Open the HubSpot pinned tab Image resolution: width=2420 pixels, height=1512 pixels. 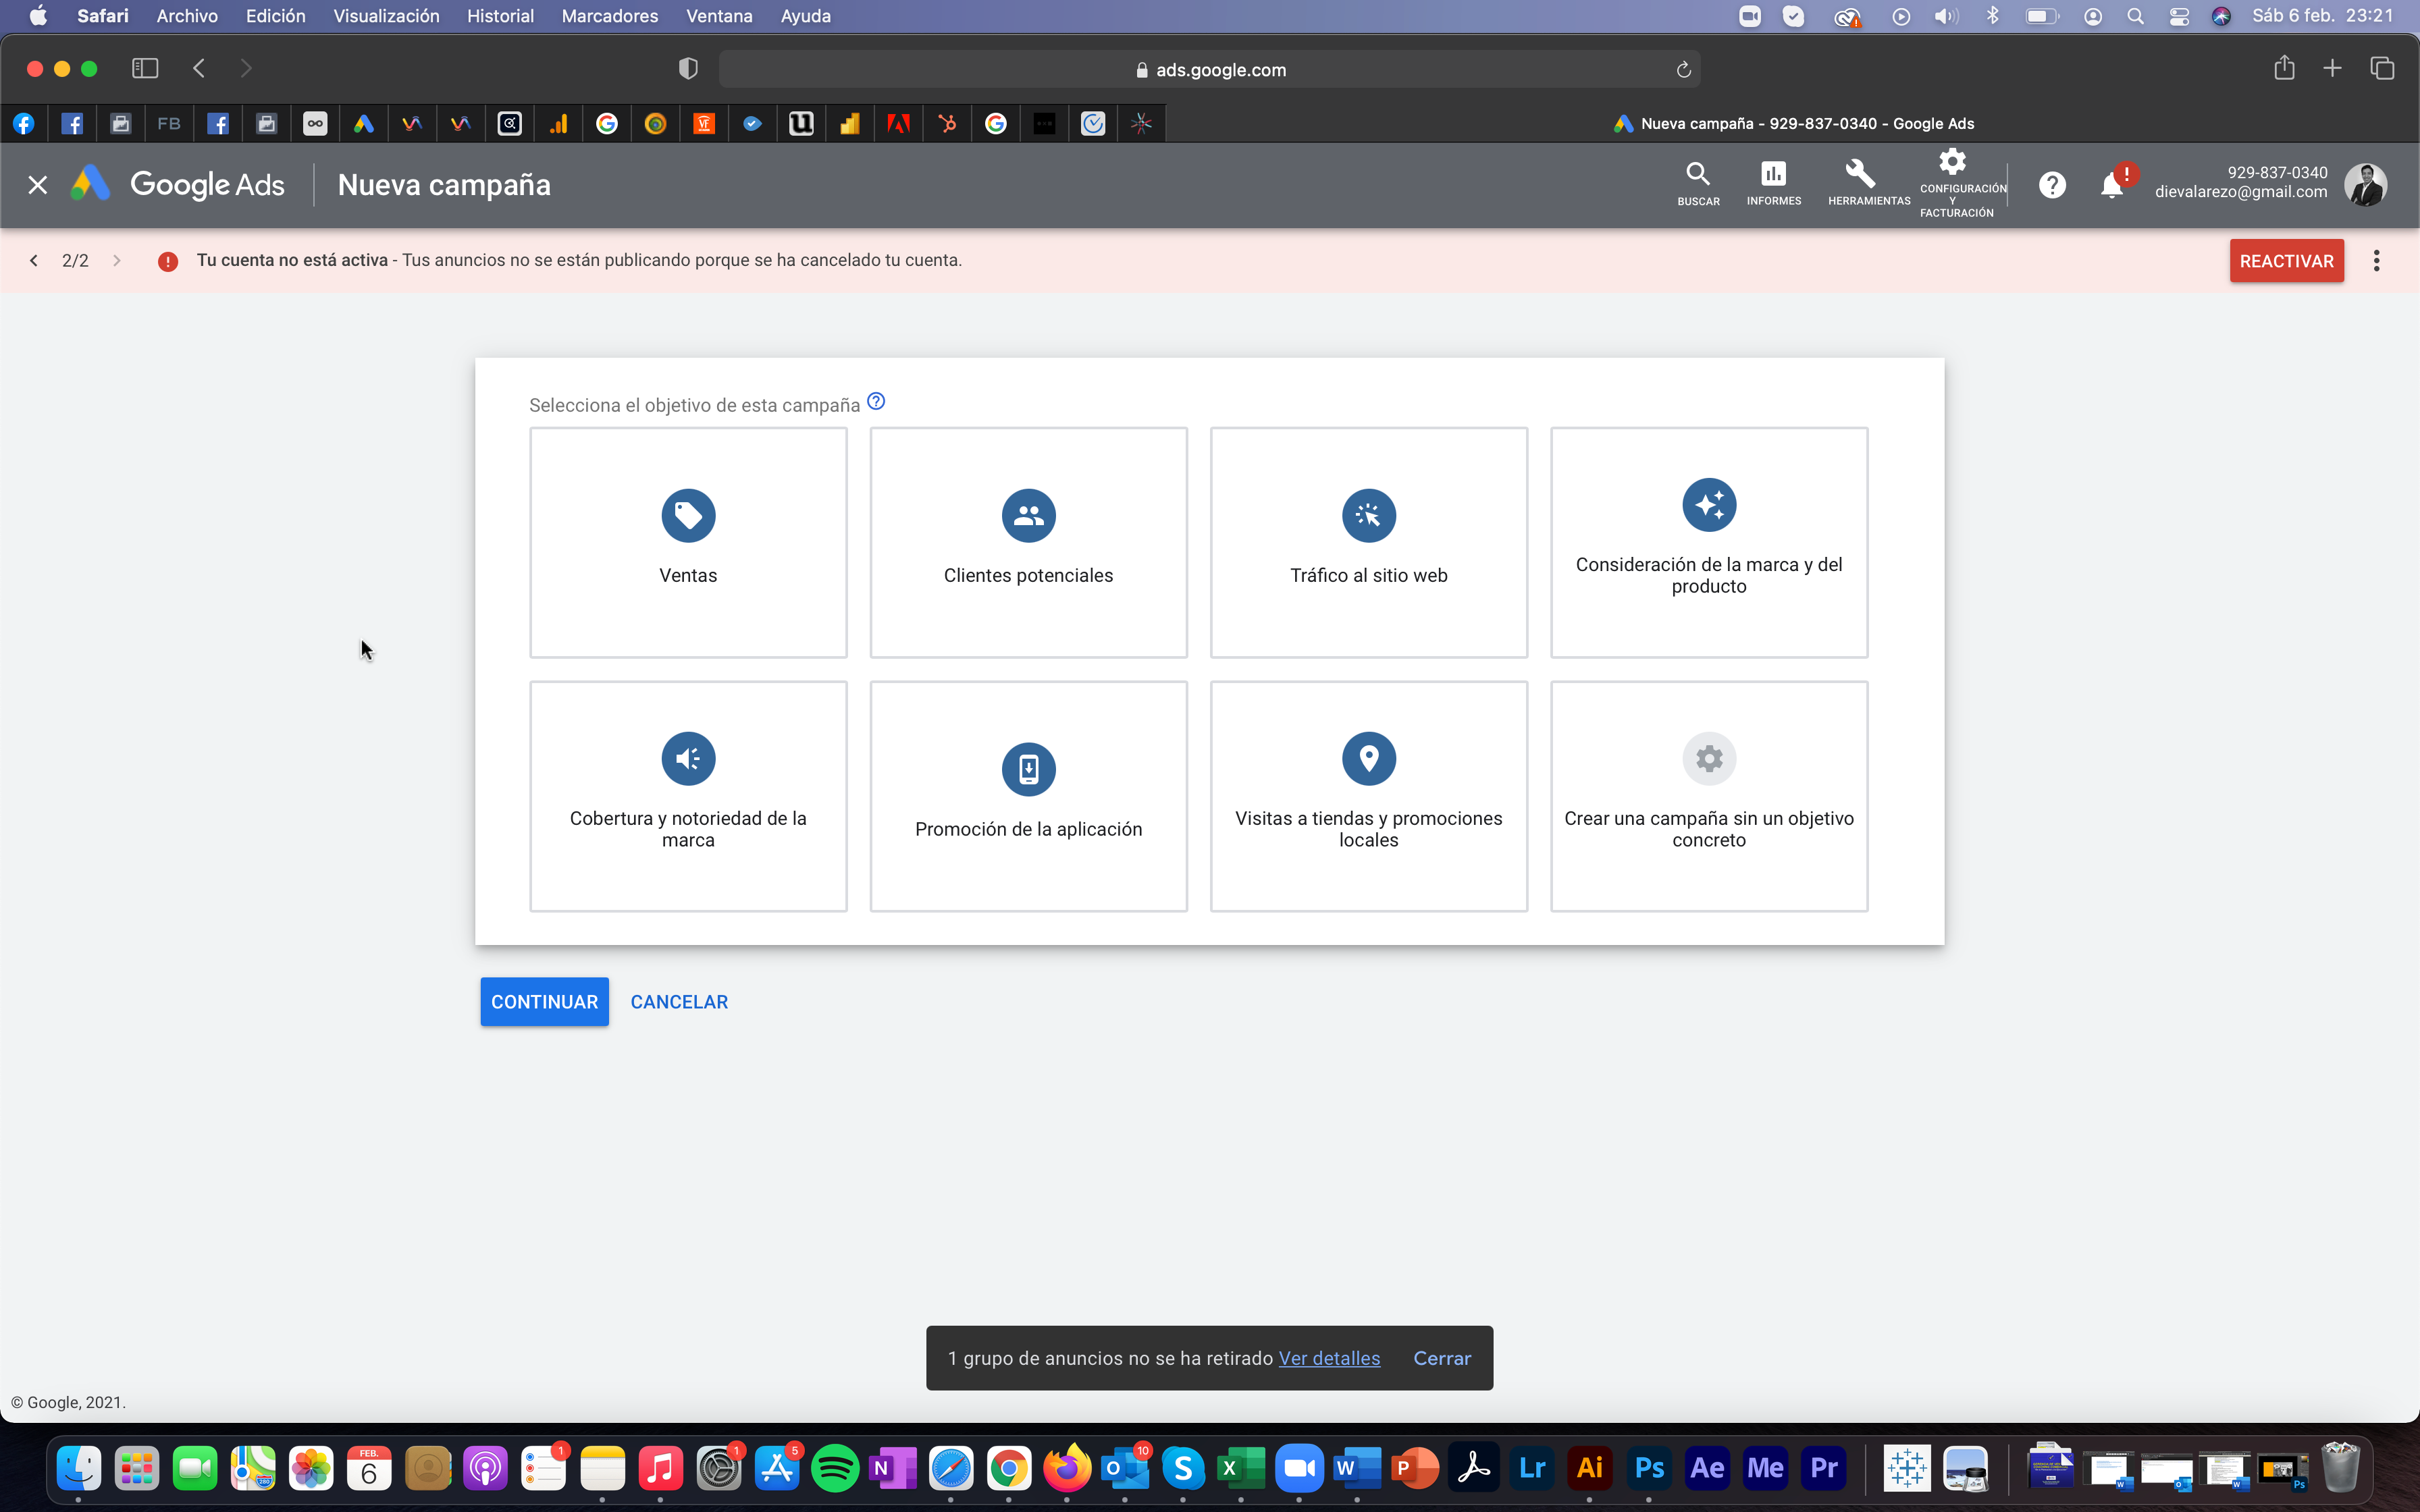click(x=947, y=123)
